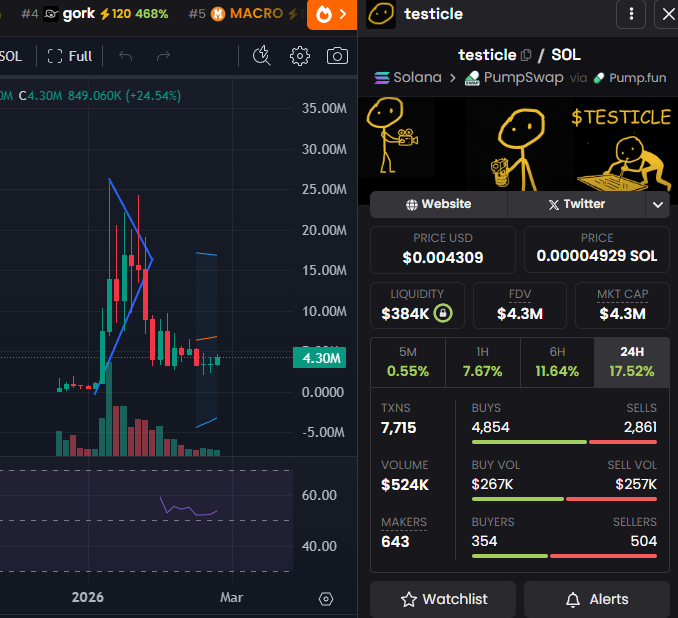Click the token banner image
The height and width of the screenshot is (618, 678).
[x=518, y=144]
